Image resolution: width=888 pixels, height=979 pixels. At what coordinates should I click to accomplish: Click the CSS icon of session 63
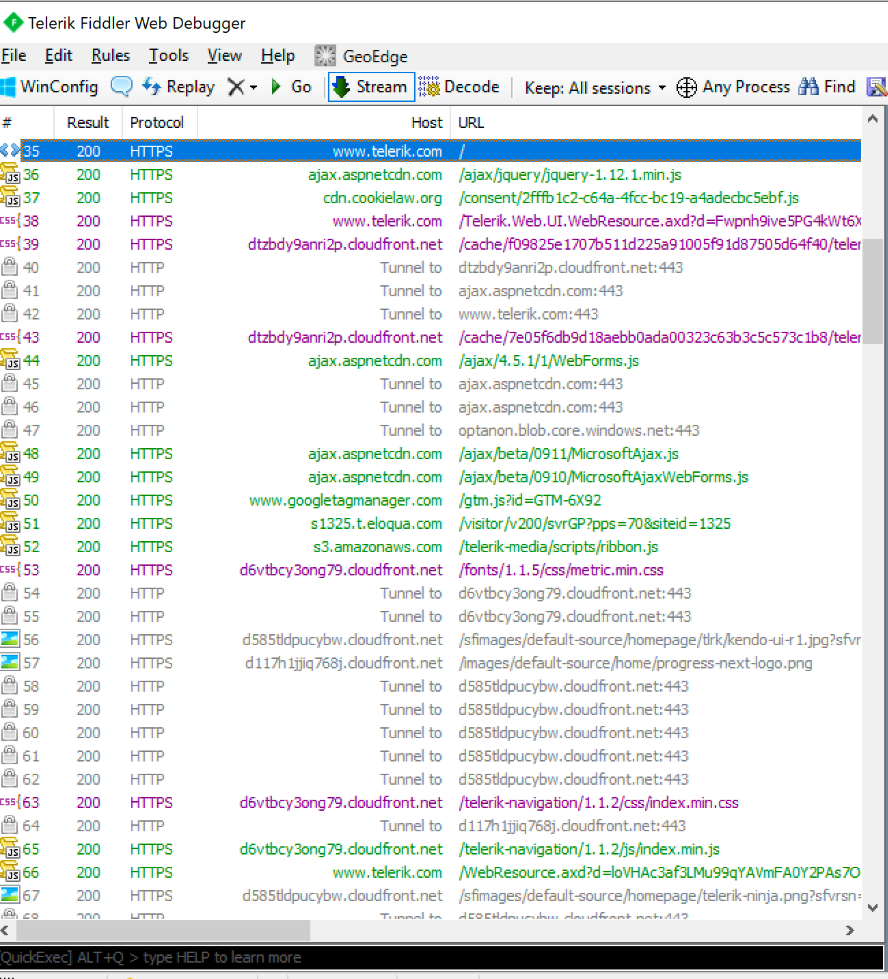(x=10, y=802)
